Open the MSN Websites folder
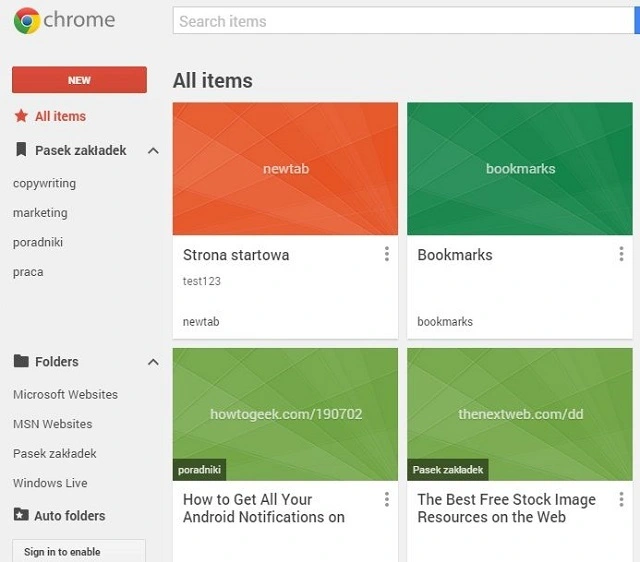The height and width of the screenshot is (562, 640). [x=53, y=424]
